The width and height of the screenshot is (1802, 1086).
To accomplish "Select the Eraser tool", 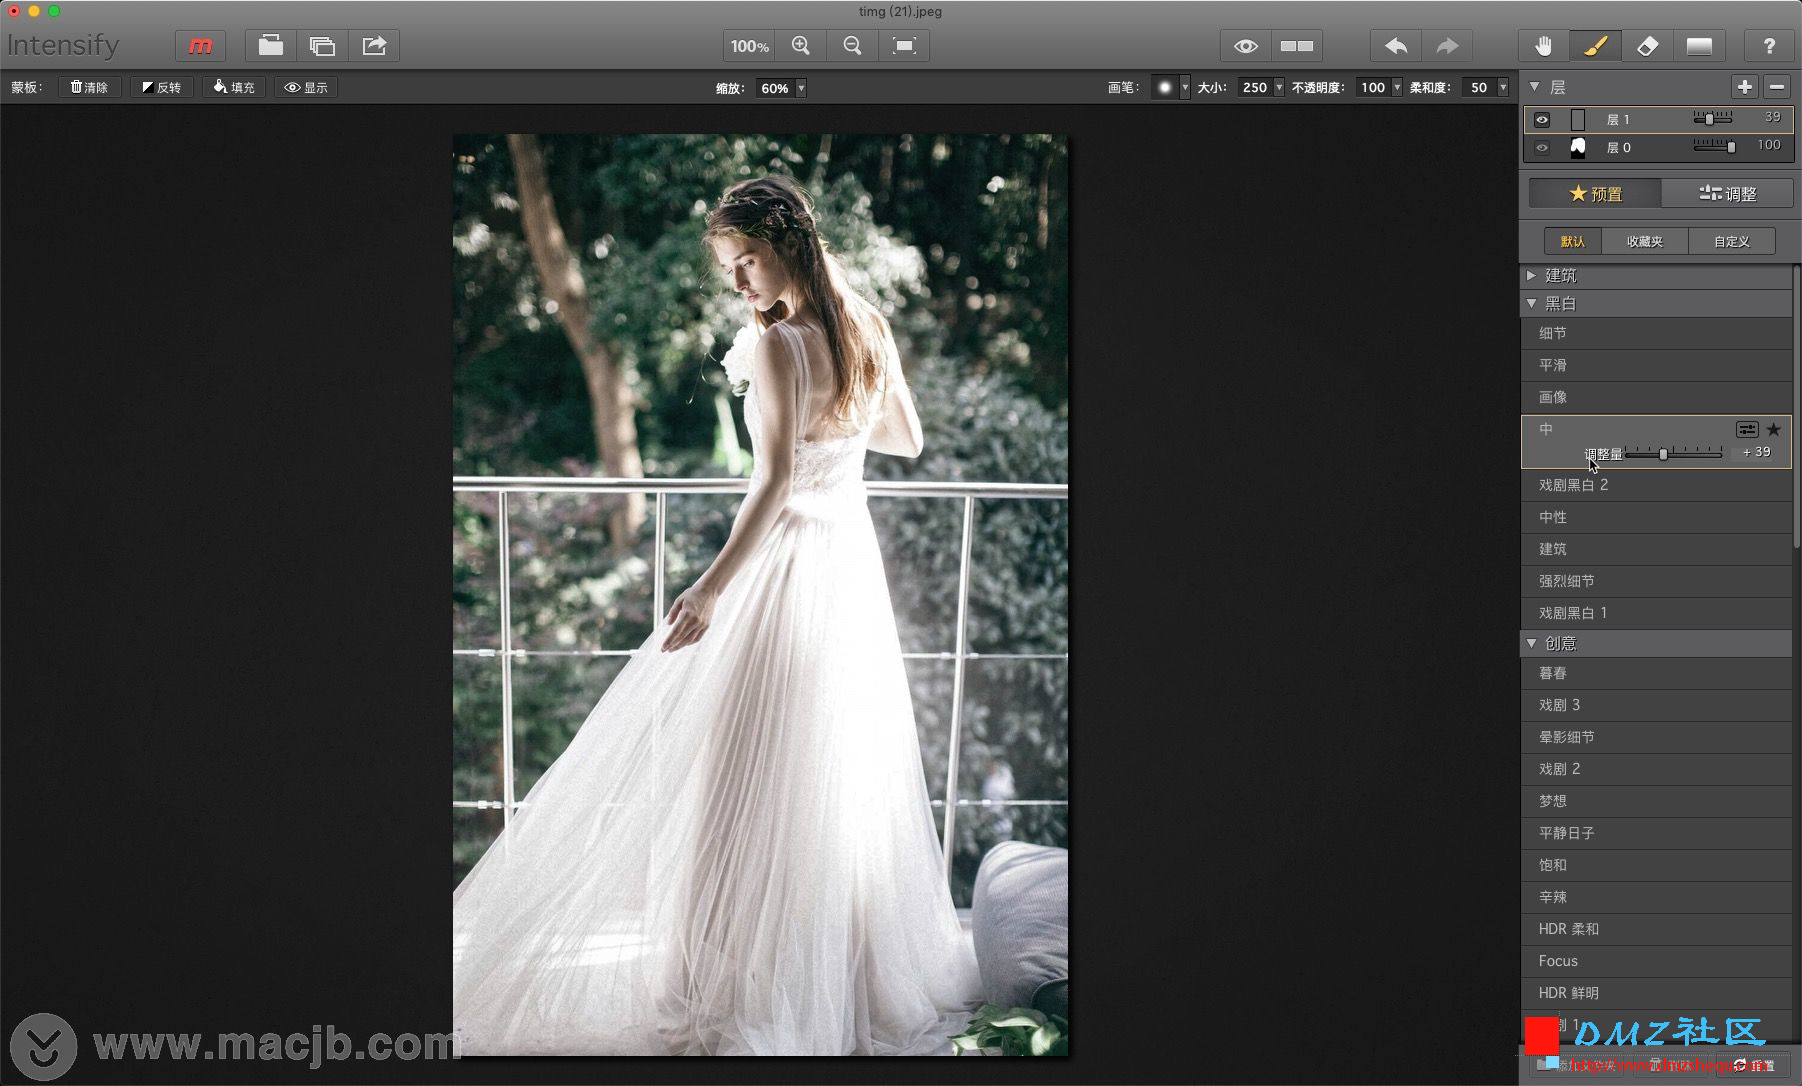I will (1647, 46).
